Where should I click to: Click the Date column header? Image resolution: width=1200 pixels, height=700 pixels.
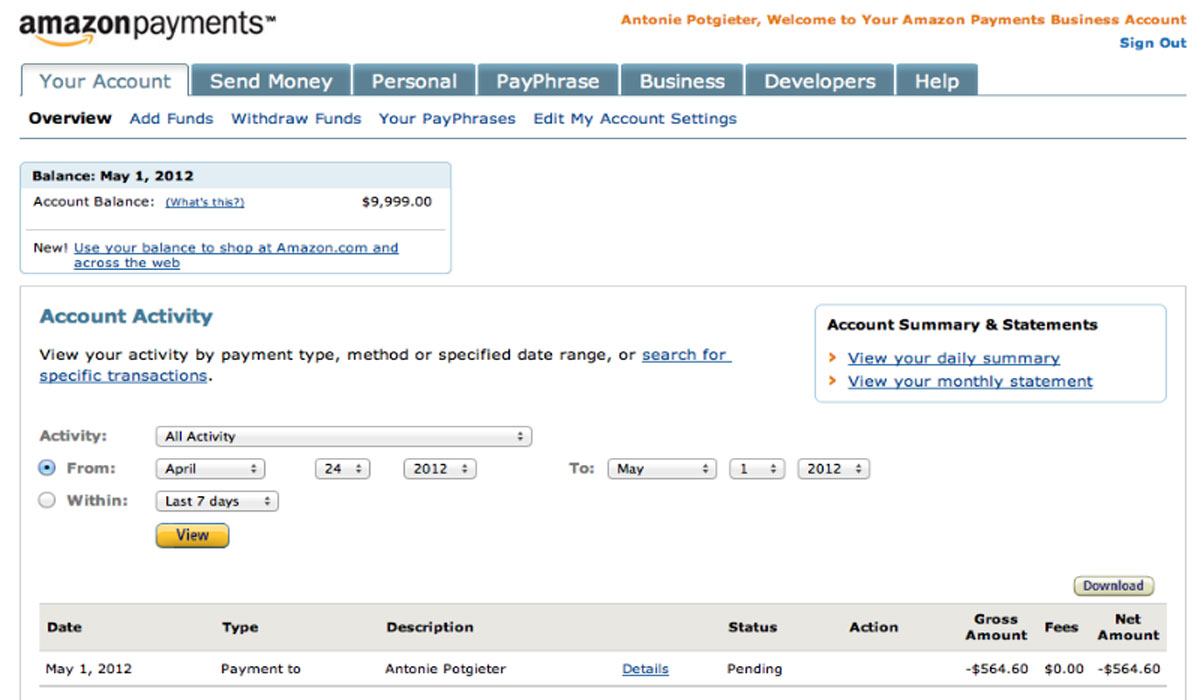point(64,627)
